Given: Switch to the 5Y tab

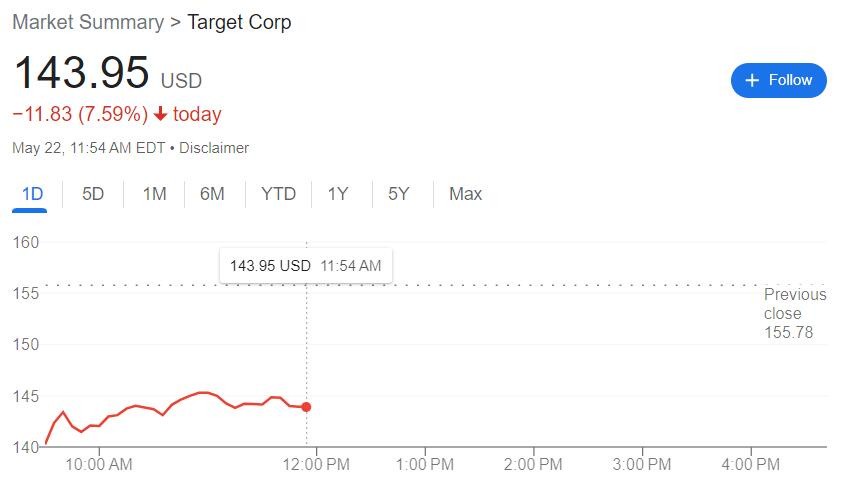Looking at the screenshot, I should click(399, 194).
